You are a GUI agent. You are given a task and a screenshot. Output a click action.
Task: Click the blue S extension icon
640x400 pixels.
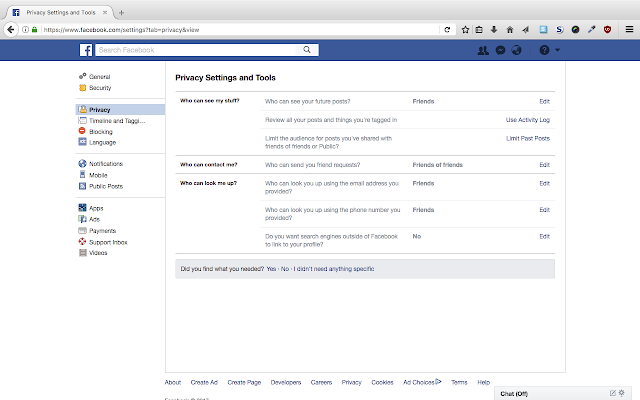[560, 29]
